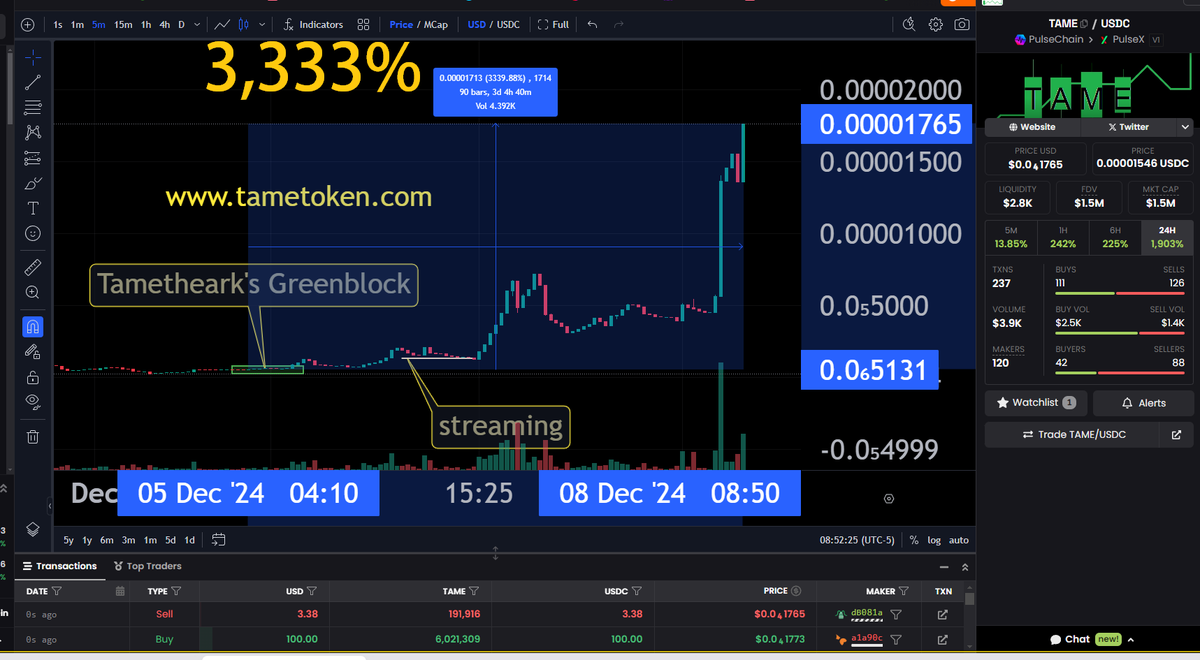Switch to the Transactions tab
The height and width of the screenshot is (660, 1200).
tap(60, 566)
